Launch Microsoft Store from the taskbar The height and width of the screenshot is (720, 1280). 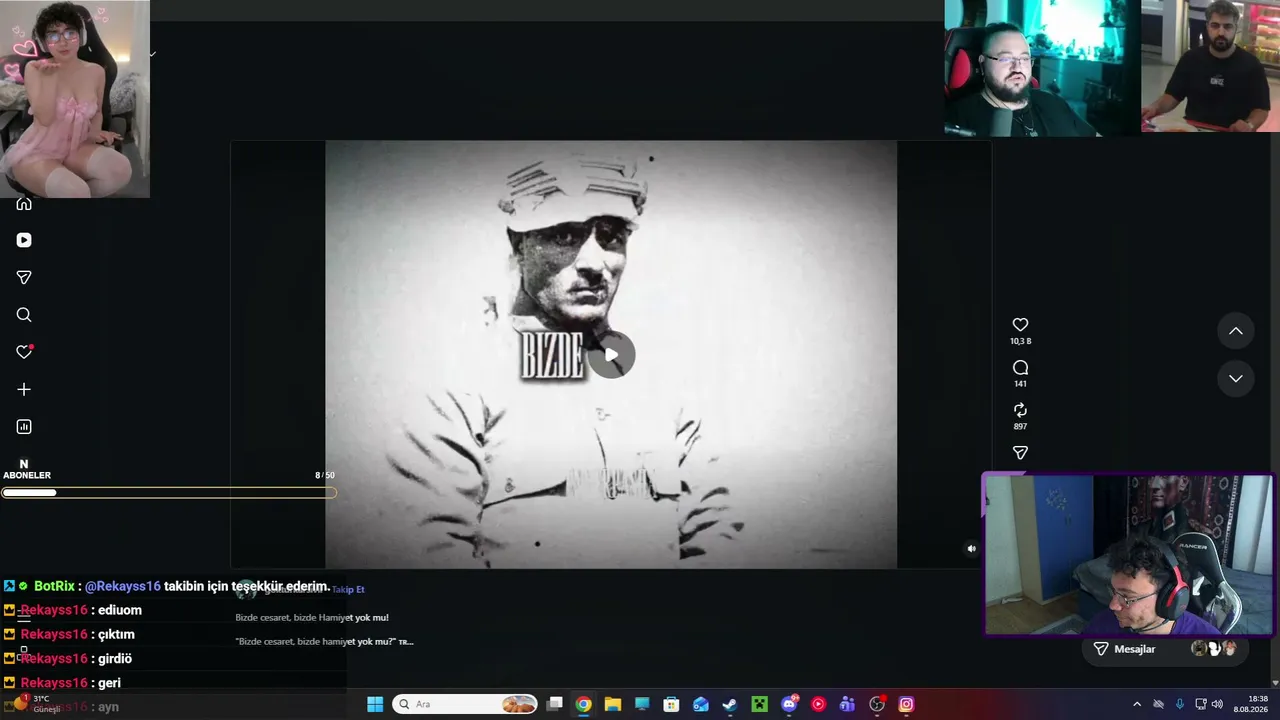(671, 704)
